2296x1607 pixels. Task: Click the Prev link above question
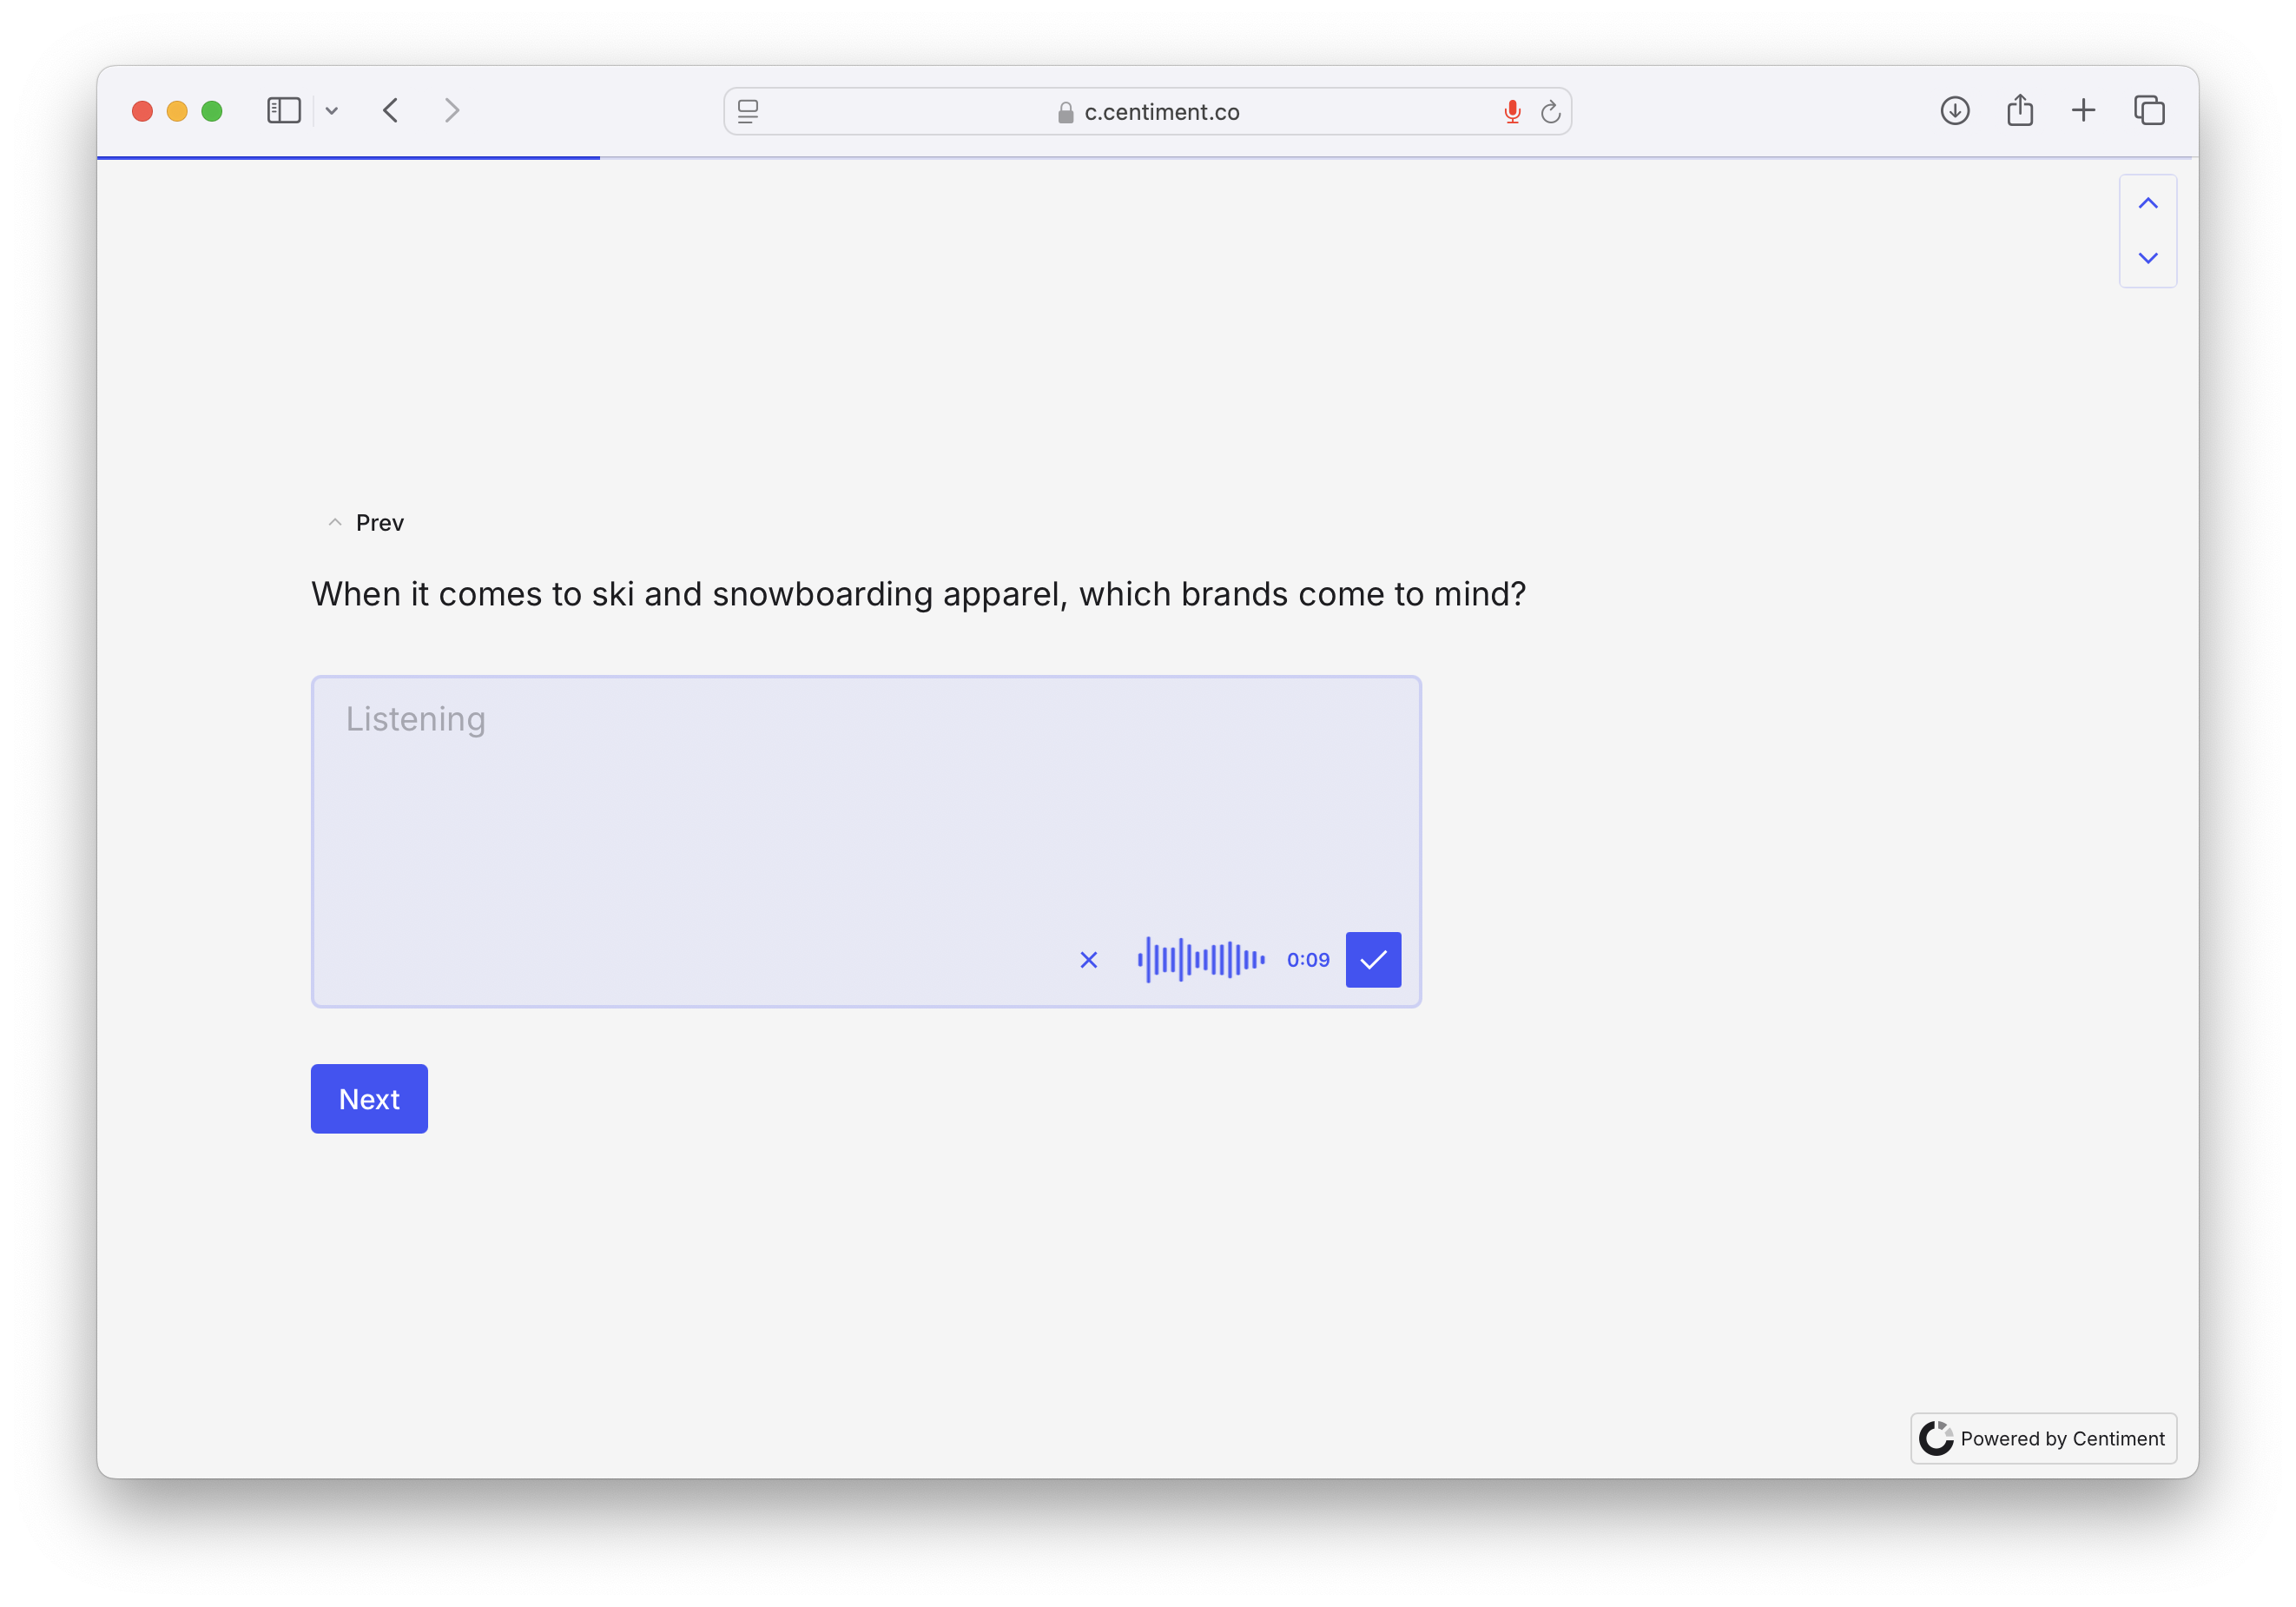367,523
